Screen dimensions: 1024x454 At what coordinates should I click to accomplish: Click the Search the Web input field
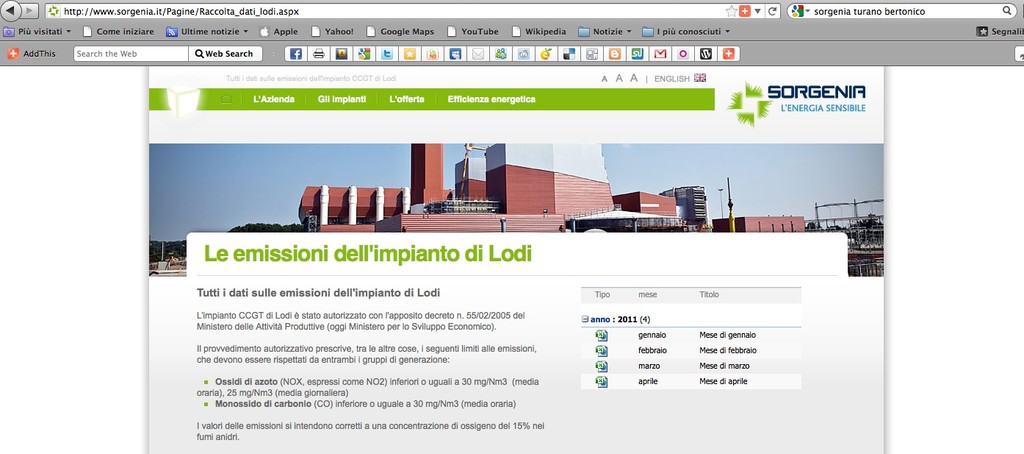click(x=131, y=54)
